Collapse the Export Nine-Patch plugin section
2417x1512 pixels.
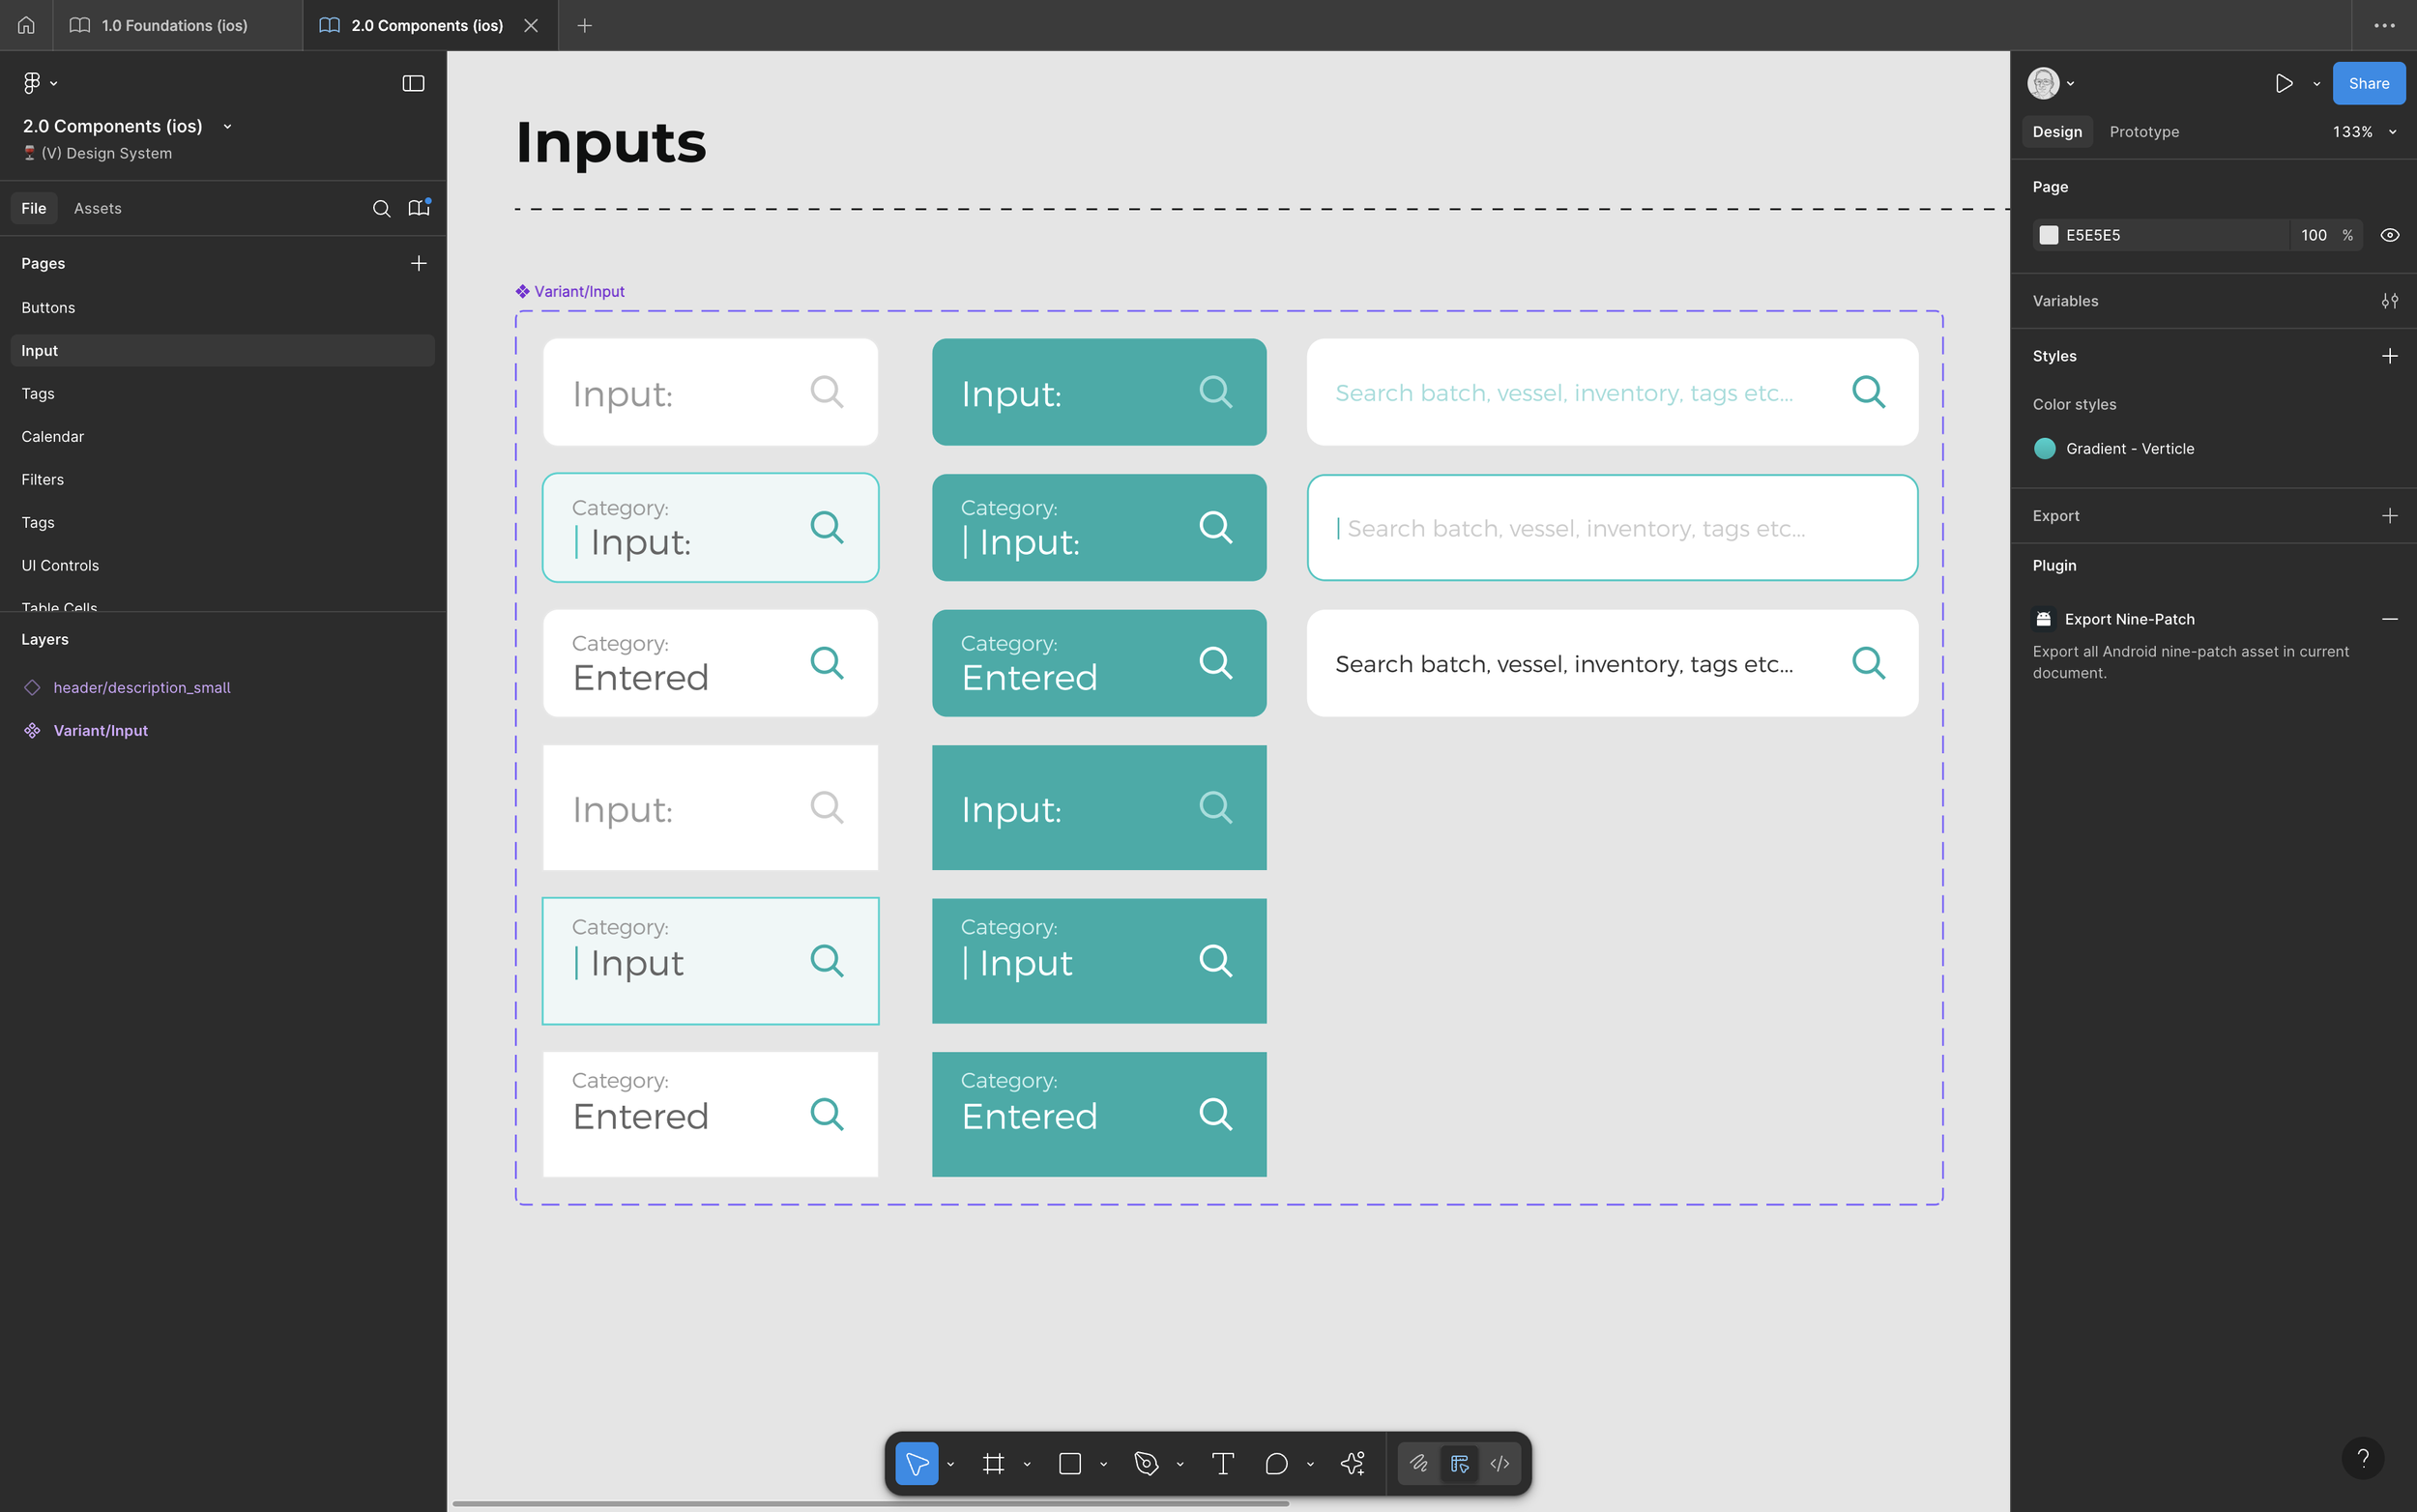tap(2389, 619)
